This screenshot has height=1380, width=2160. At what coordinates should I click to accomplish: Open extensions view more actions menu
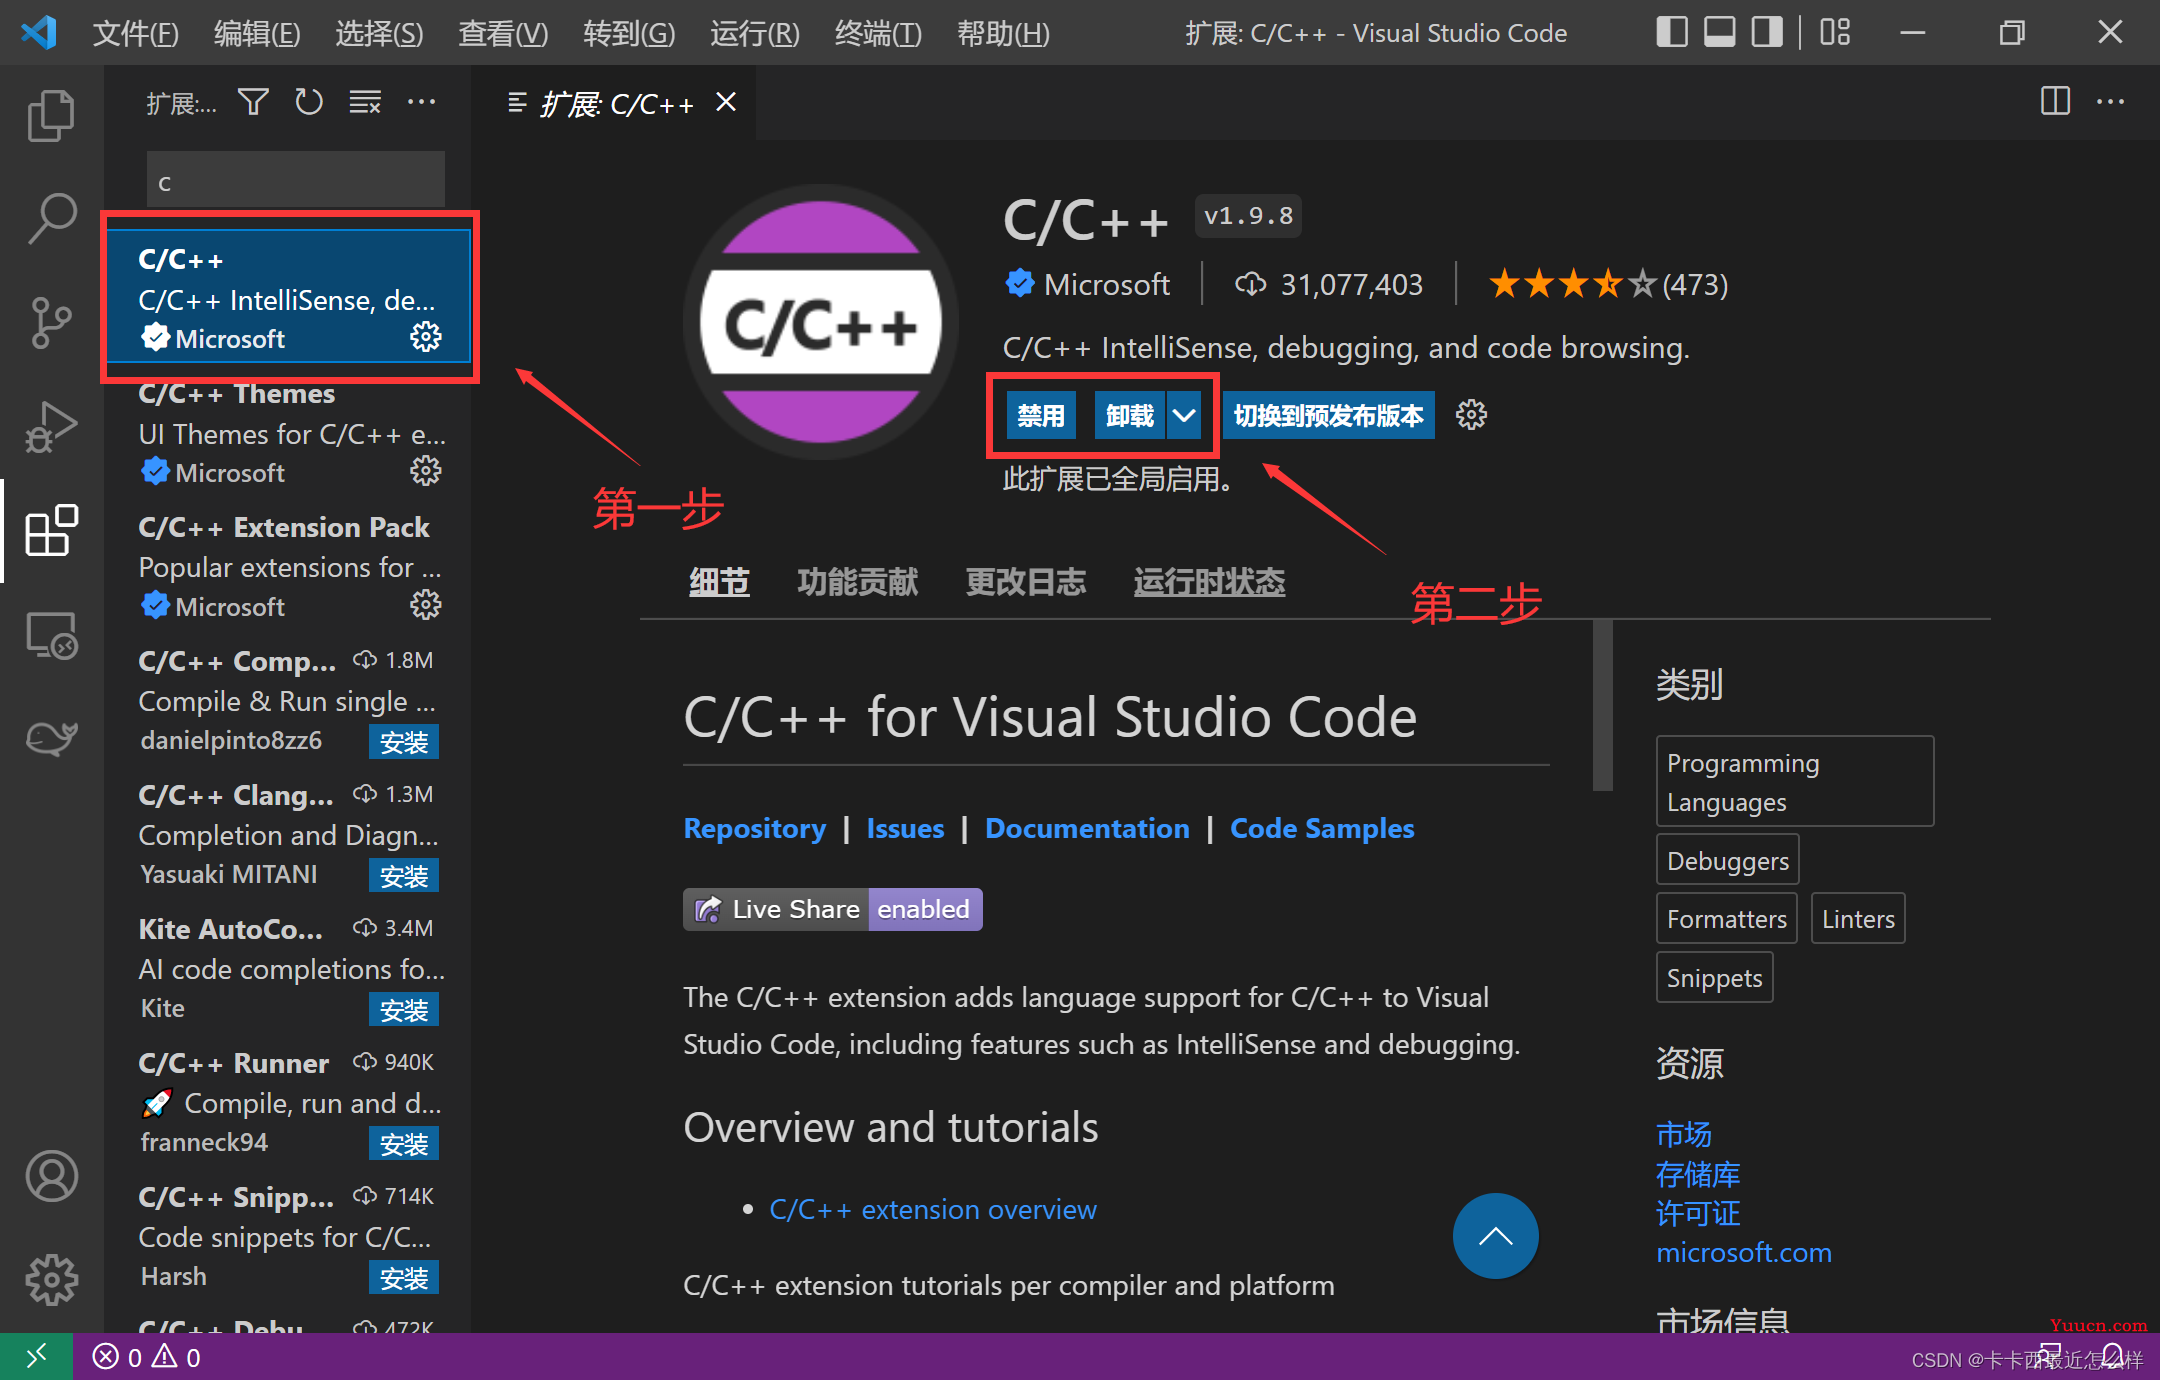pos(421,102)
